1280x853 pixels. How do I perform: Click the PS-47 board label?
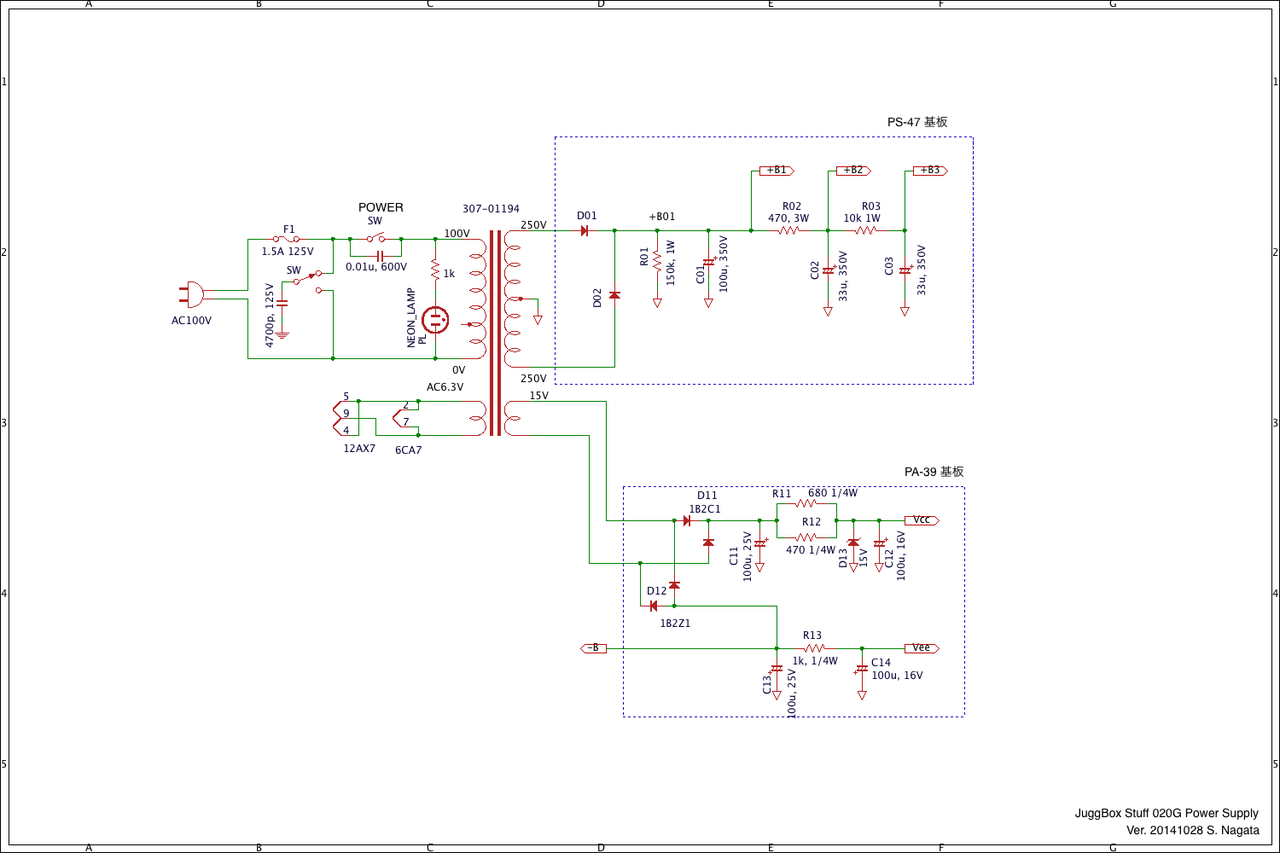tap(917, 122)
